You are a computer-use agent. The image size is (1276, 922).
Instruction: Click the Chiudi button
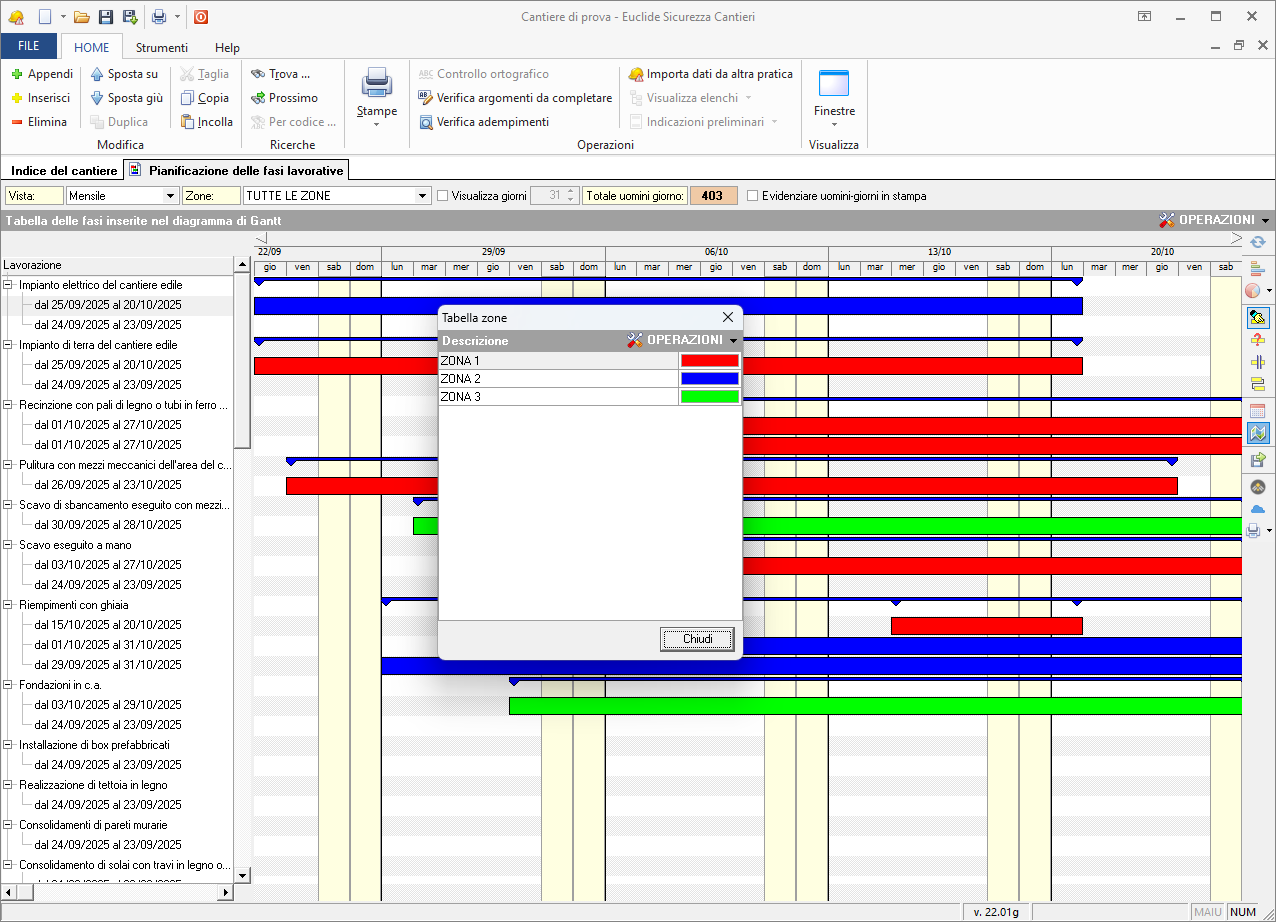pyautogui.click(x=697, y=639)
